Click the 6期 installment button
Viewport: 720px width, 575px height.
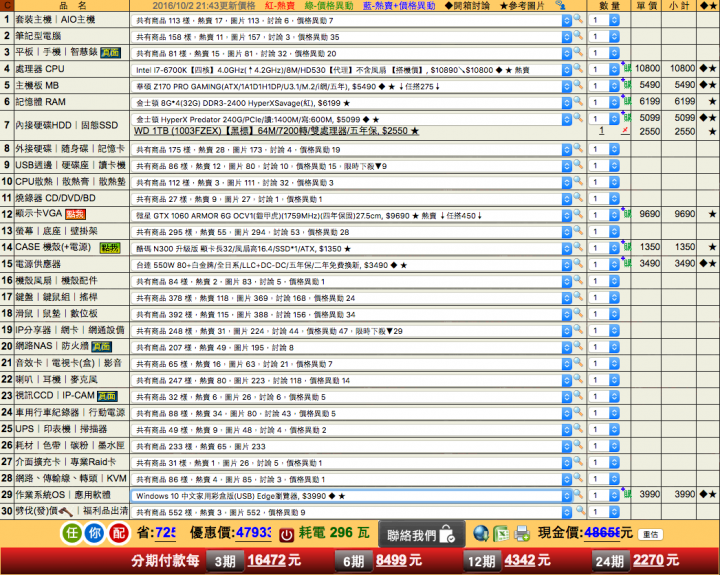coord(353,561)
